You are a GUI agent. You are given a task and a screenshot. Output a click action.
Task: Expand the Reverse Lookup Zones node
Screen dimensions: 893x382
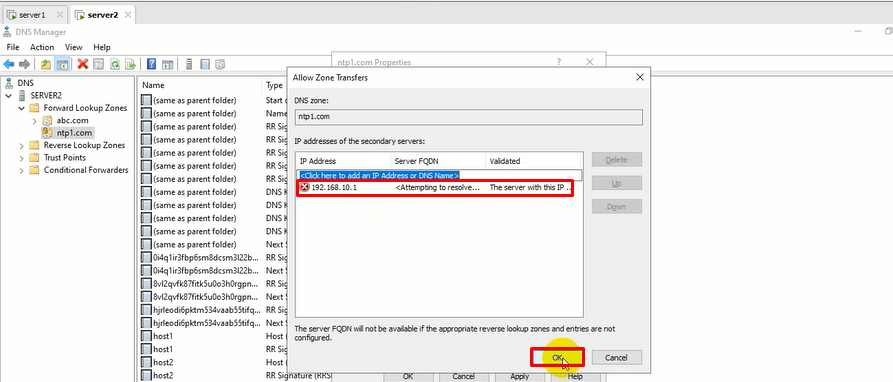[22, 145]
